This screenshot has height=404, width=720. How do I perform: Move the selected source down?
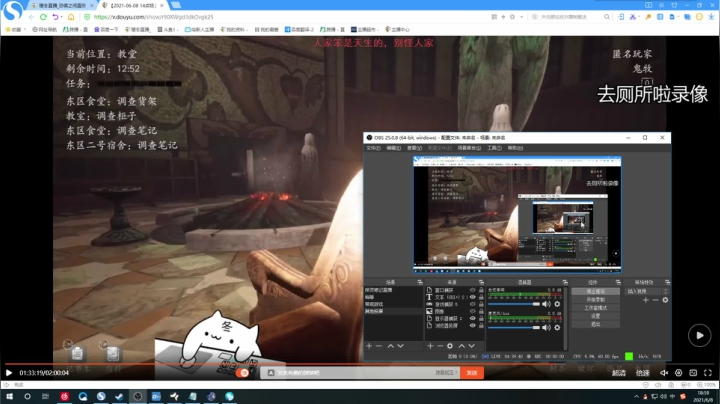[471, 346]
